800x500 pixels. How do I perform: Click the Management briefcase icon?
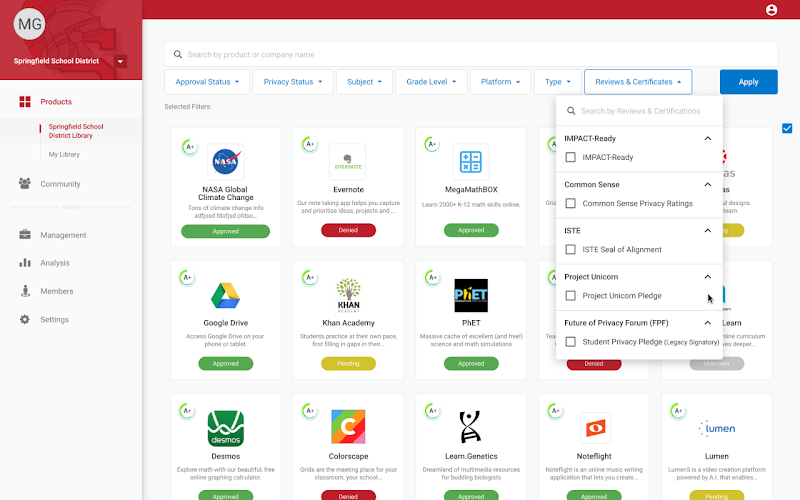[x=24, y=235]
